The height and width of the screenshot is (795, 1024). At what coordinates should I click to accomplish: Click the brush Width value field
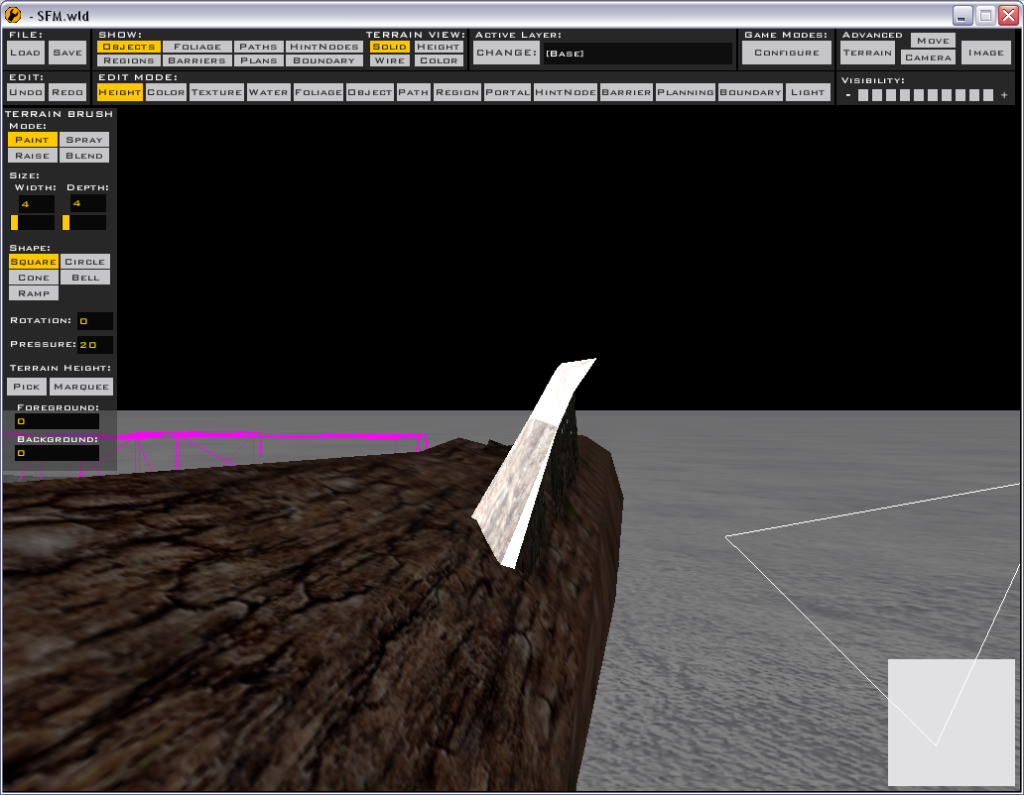[x=36, y=204]
